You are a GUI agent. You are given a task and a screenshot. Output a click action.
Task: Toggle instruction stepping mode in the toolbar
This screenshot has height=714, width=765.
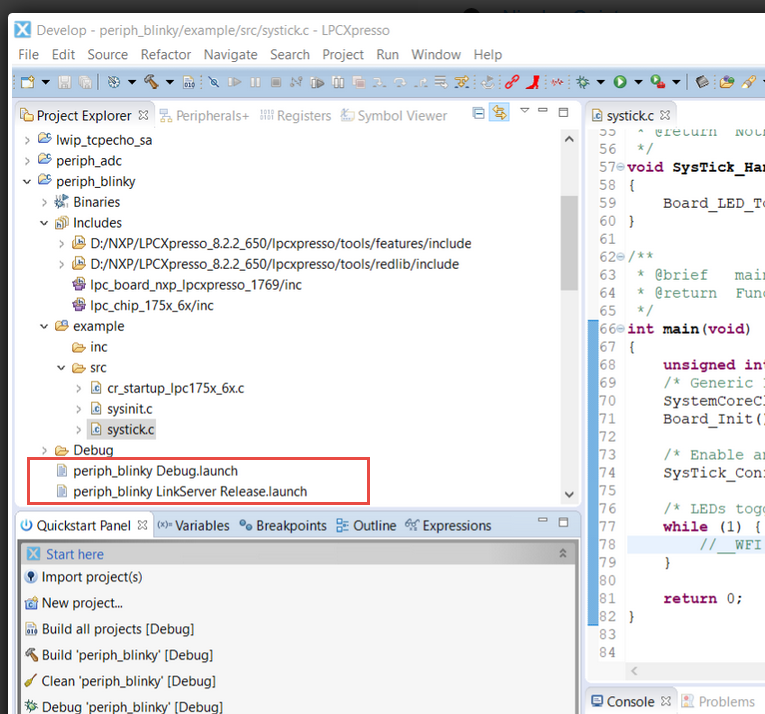click(x=462, y=82)
